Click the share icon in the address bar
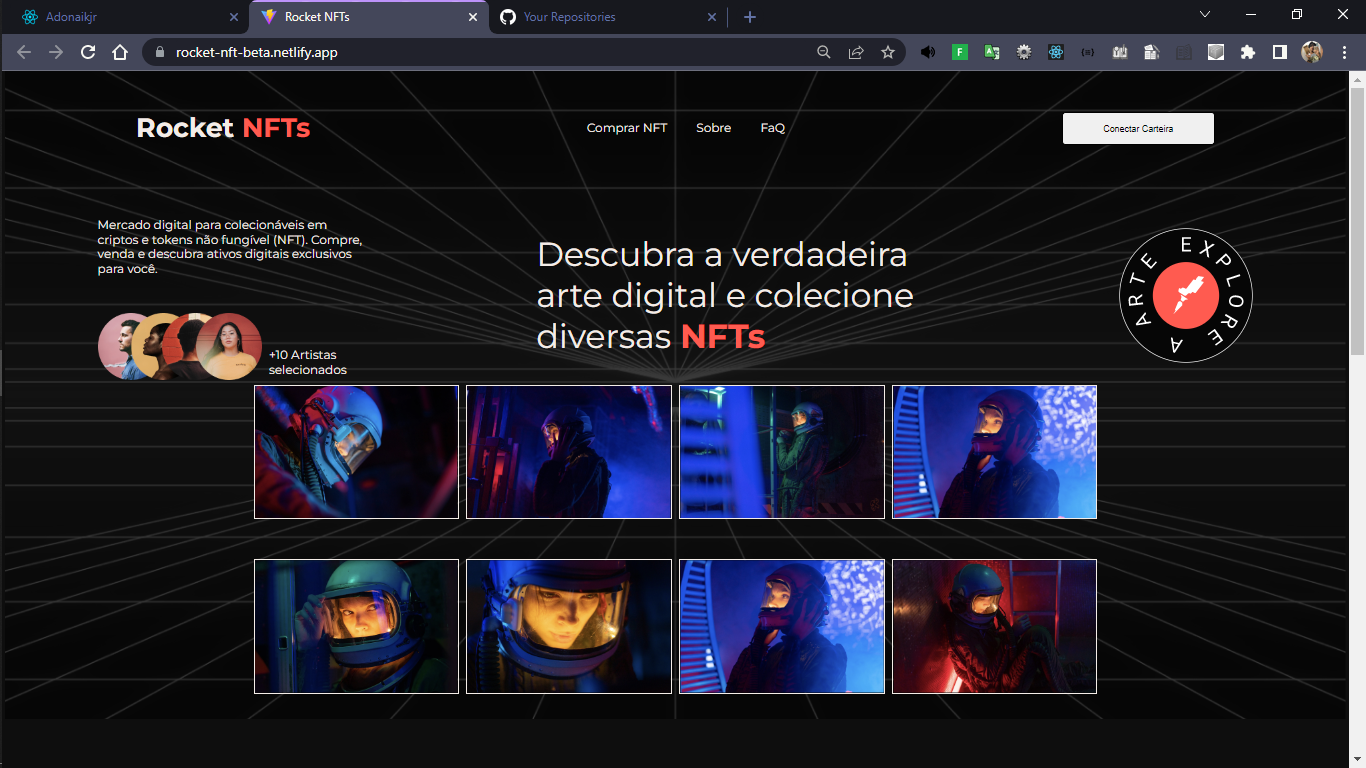 point(856,52)
